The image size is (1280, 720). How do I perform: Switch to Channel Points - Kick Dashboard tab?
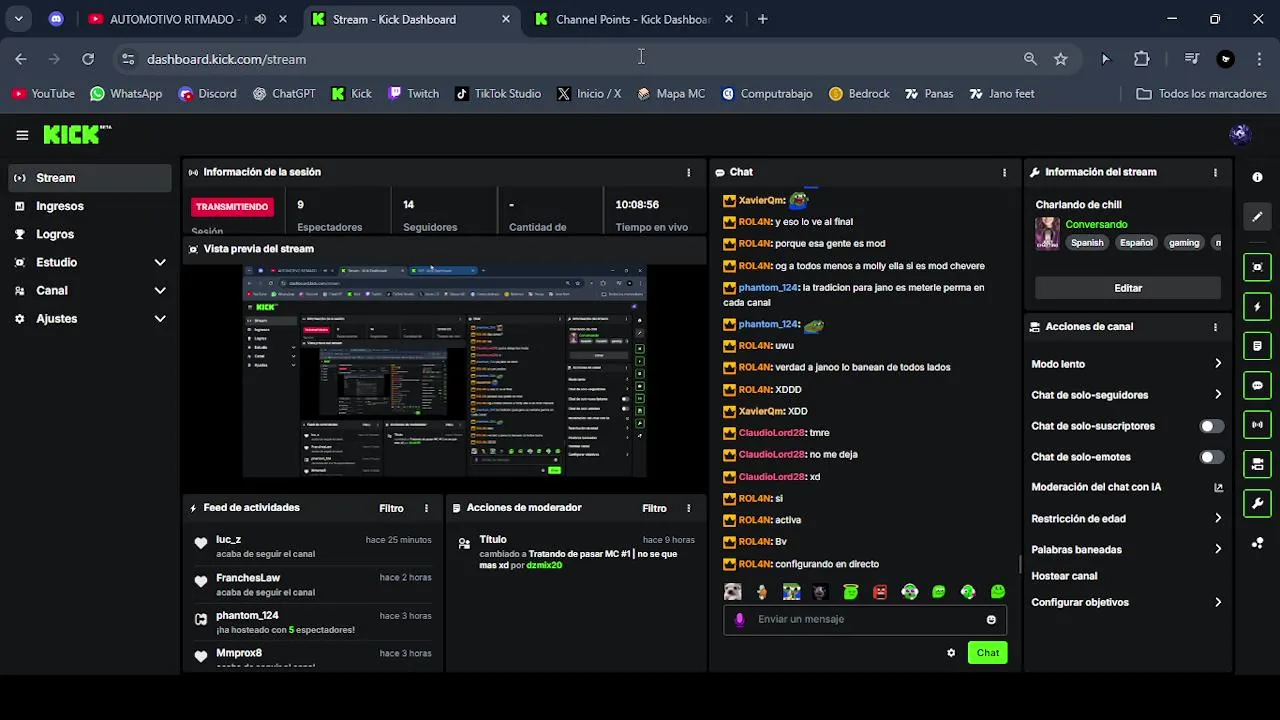coord(634,19)
